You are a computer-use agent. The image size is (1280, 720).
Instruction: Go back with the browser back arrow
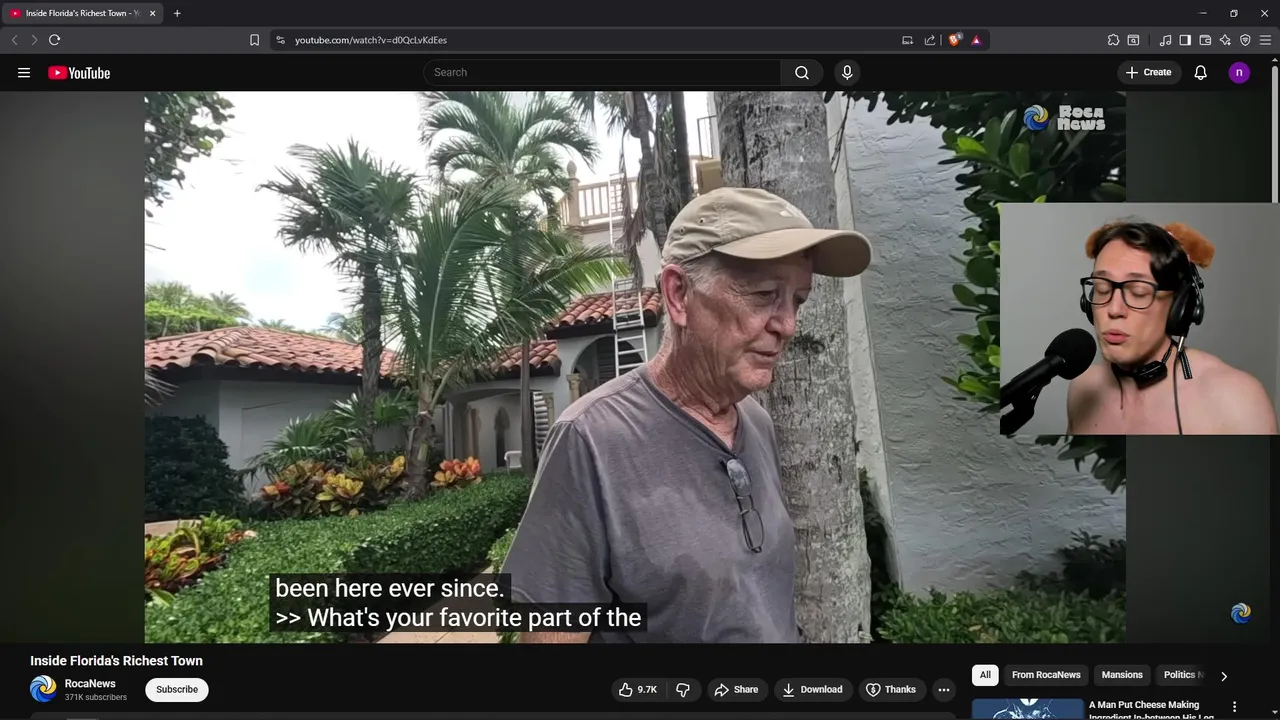click(x=14, y=40)
